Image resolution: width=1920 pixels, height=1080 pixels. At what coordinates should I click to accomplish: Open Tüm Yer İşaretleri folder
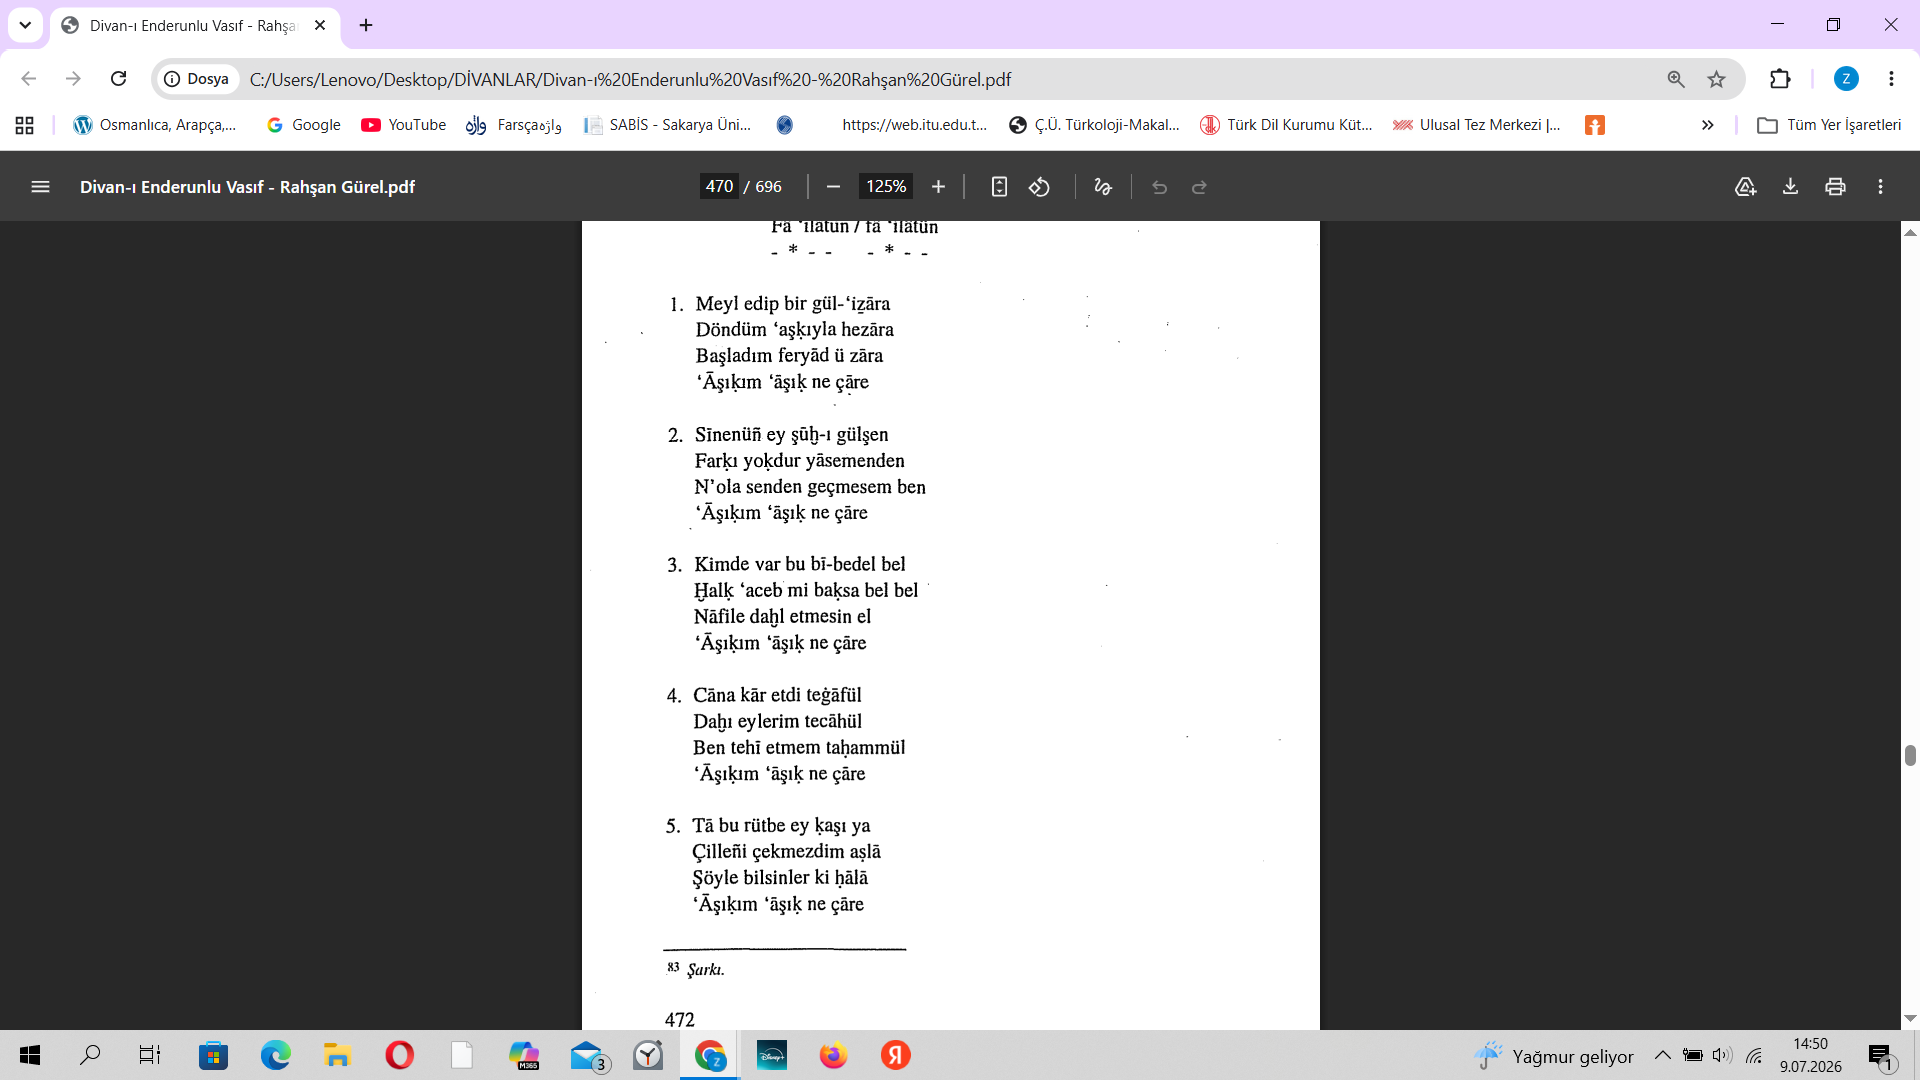1829,125
